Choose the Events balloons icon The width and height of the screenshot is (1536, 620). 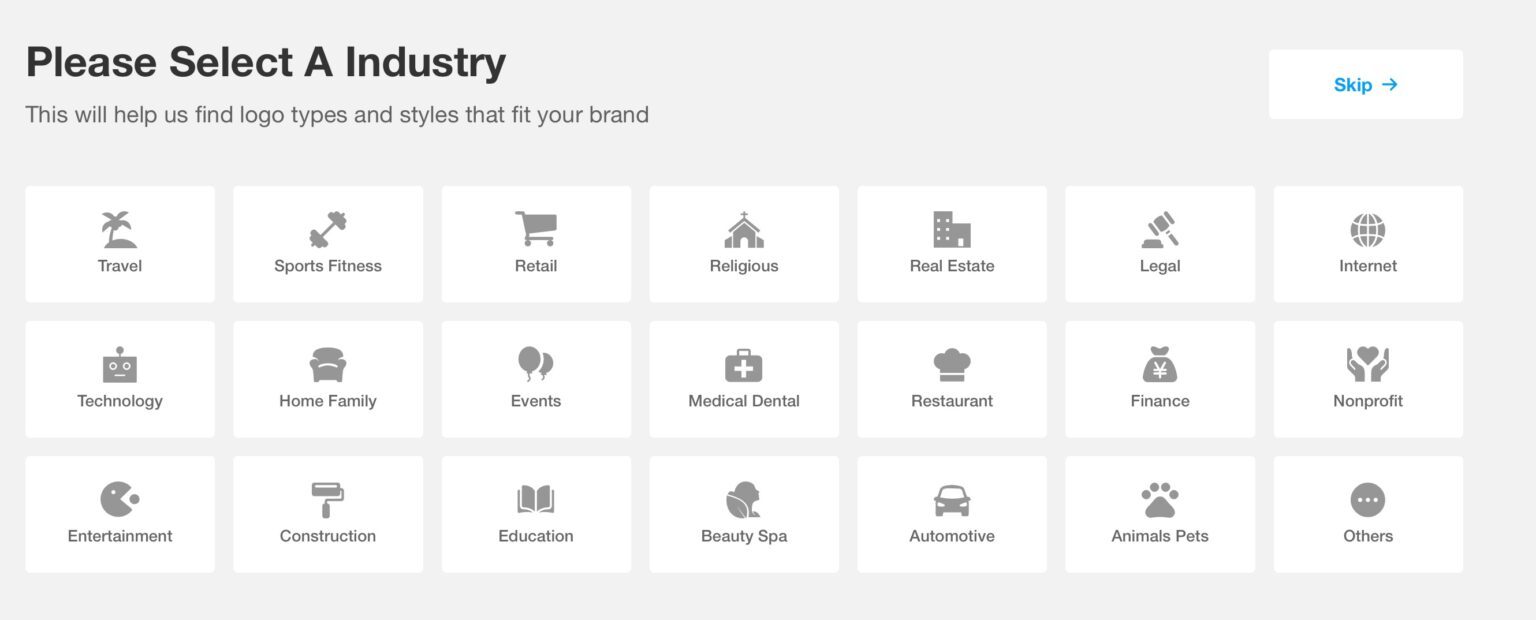(536, 365)
